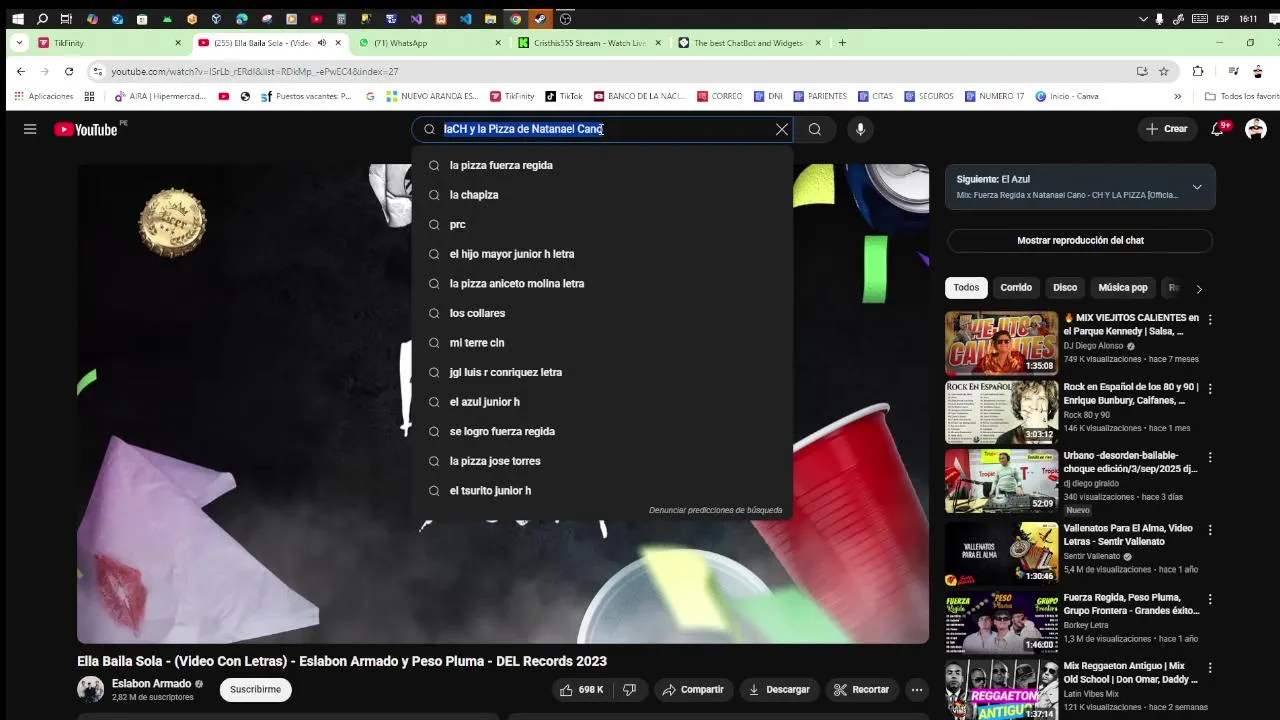Reload the page with refresh icon
Image resolution: width=1280 pixels, height=720 pixels.
tap(69, 72)
